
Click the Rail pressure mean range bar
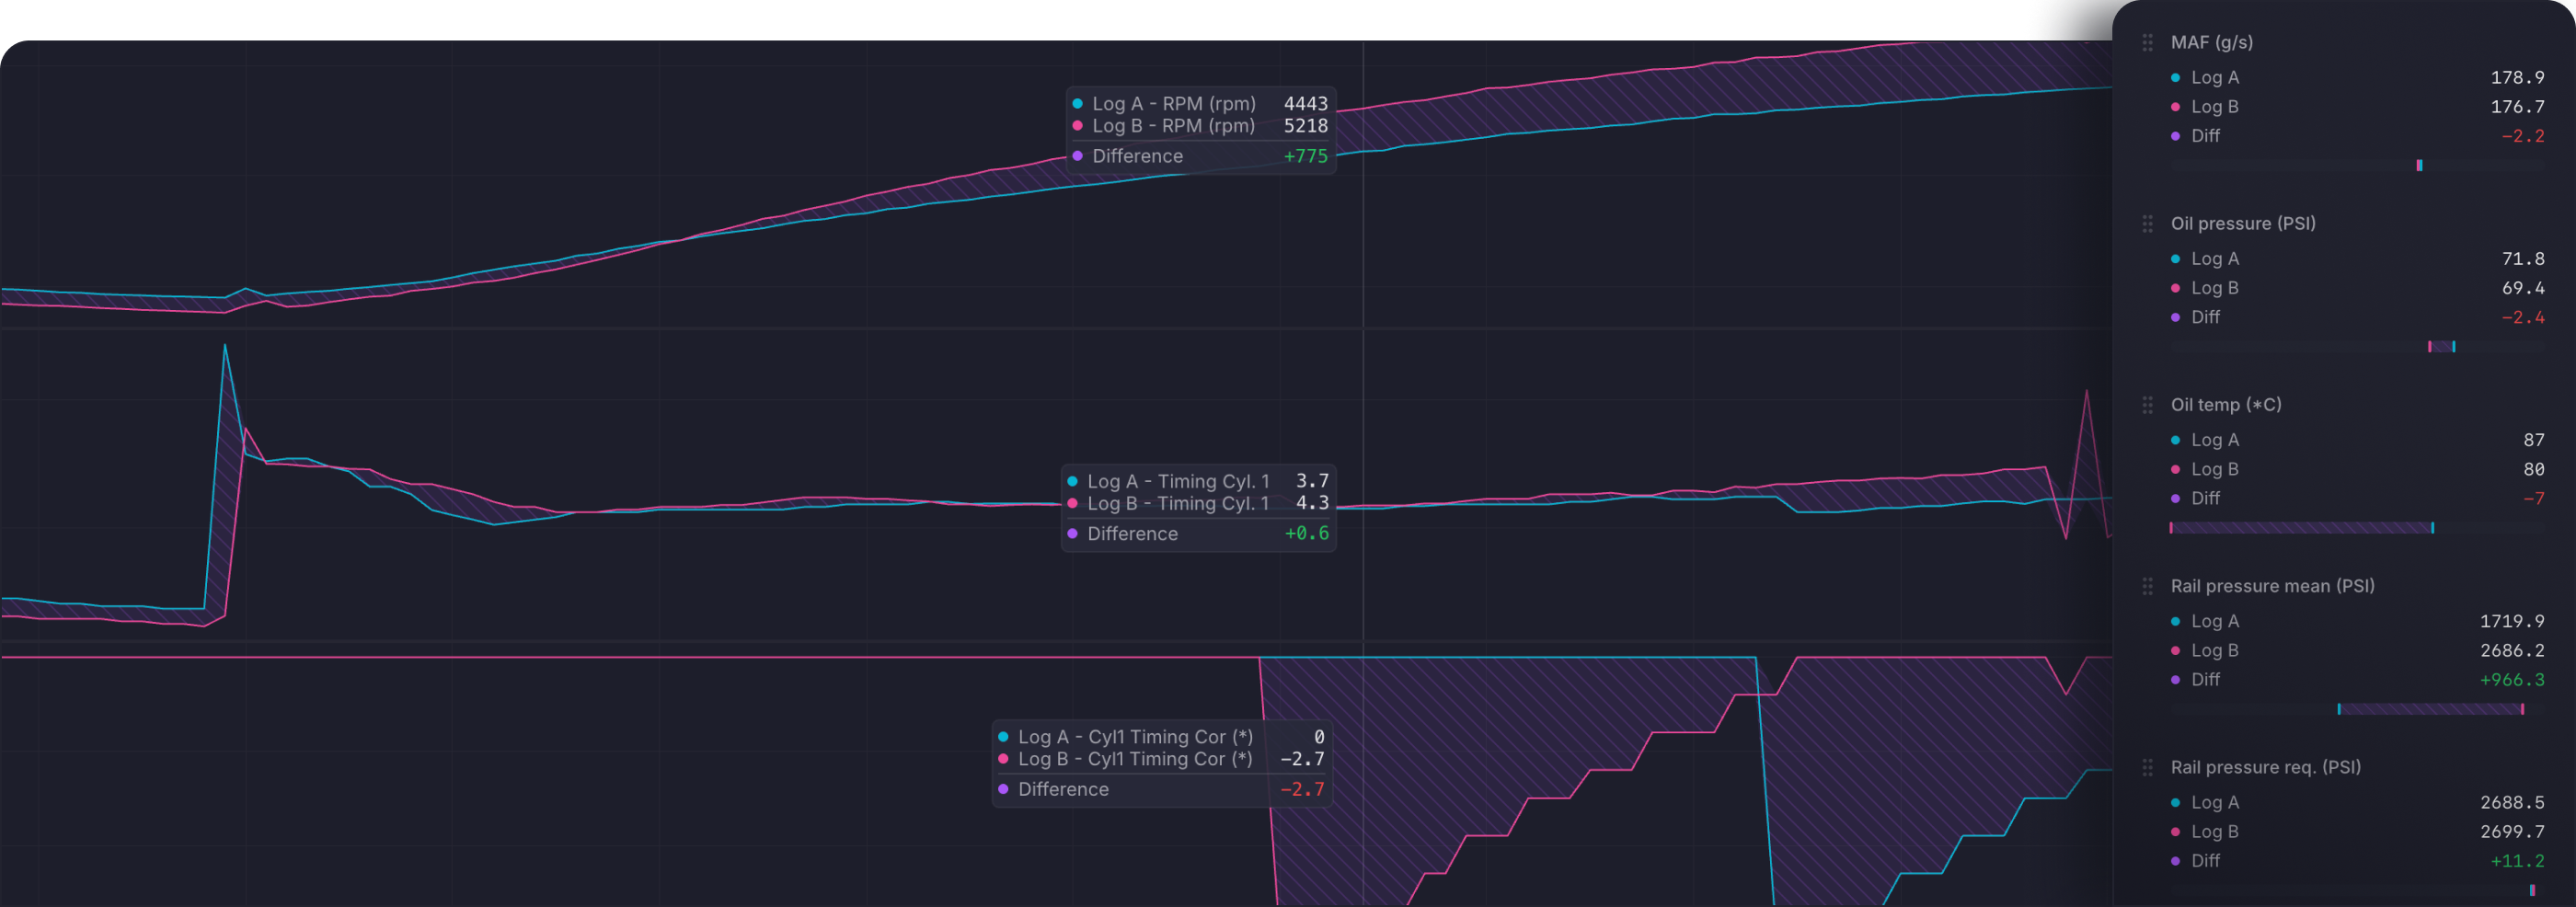click(x=2430, y=709)
